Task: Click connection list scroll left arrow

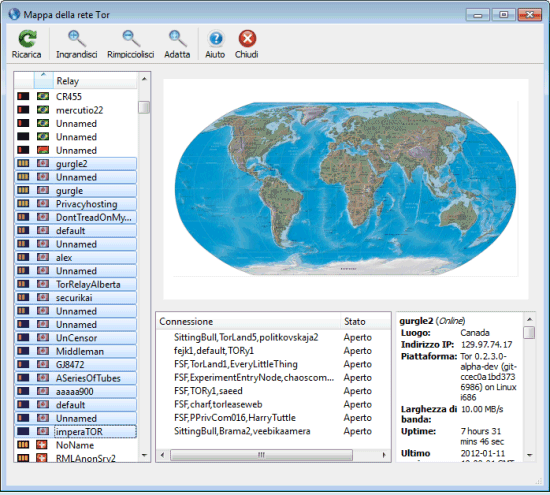Action: coord(162,455)
